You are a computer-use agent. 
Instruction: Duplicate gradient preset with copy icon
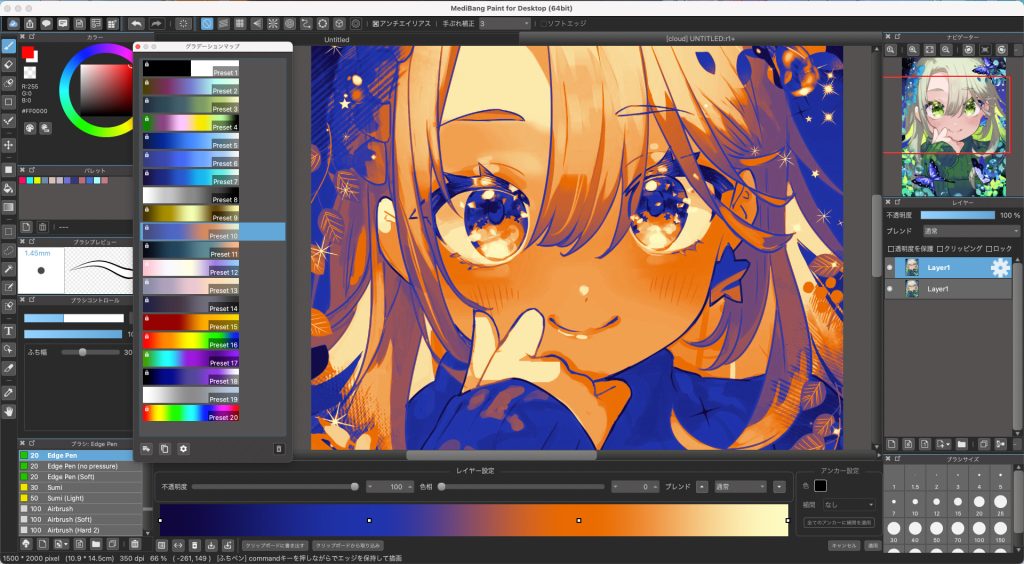tap(165, 449)
